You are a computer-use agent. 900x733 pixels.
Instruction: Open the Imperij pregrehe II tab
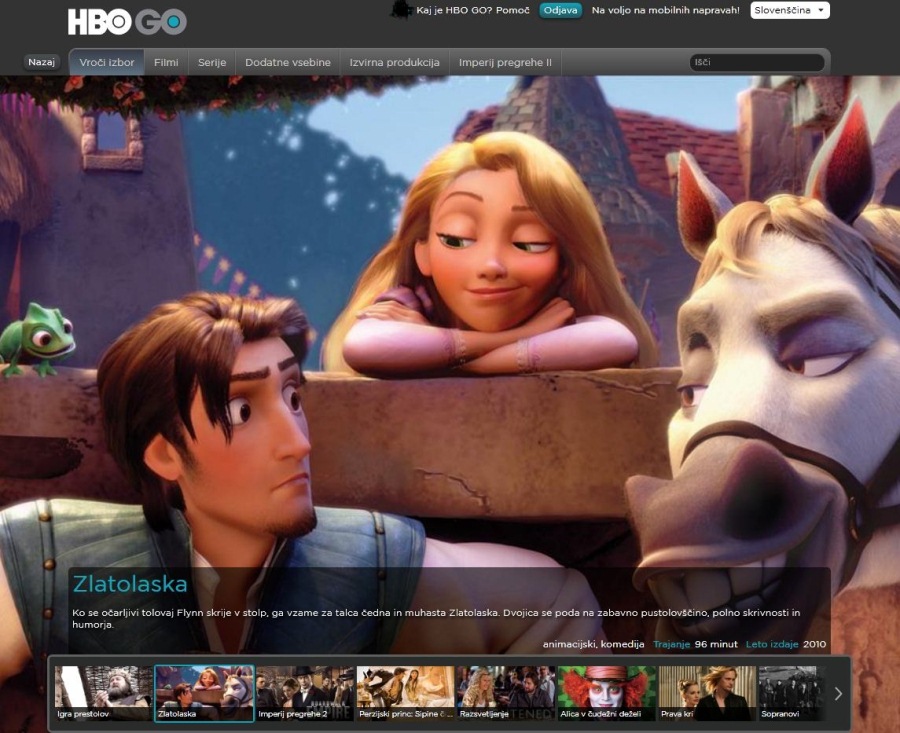click(x=505, y=62)
